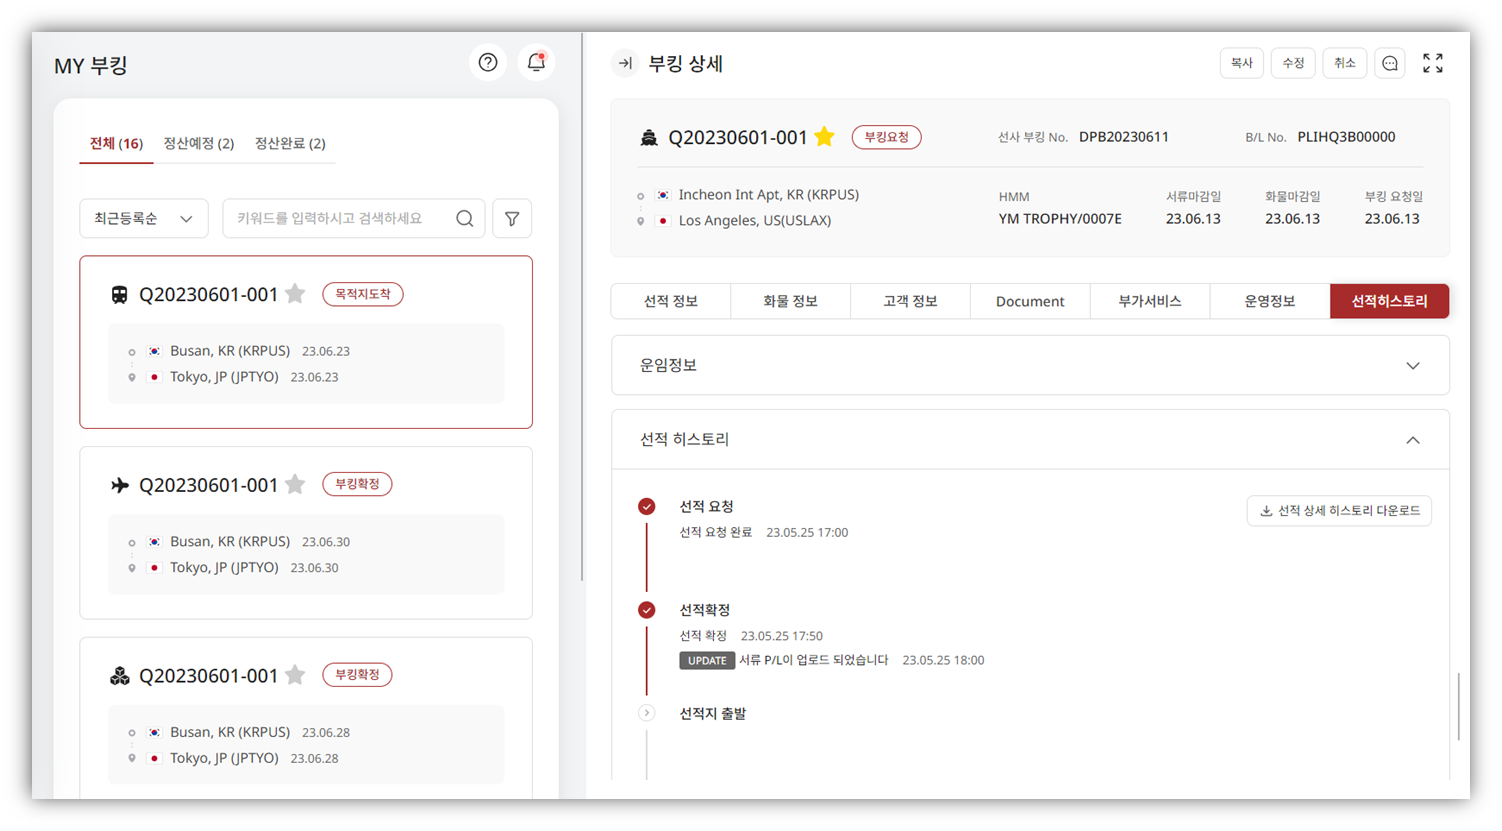This screenshot has height=831, width=1502.
Task: Expand booking detail to fullscreen
Action: coord(1433,64)
